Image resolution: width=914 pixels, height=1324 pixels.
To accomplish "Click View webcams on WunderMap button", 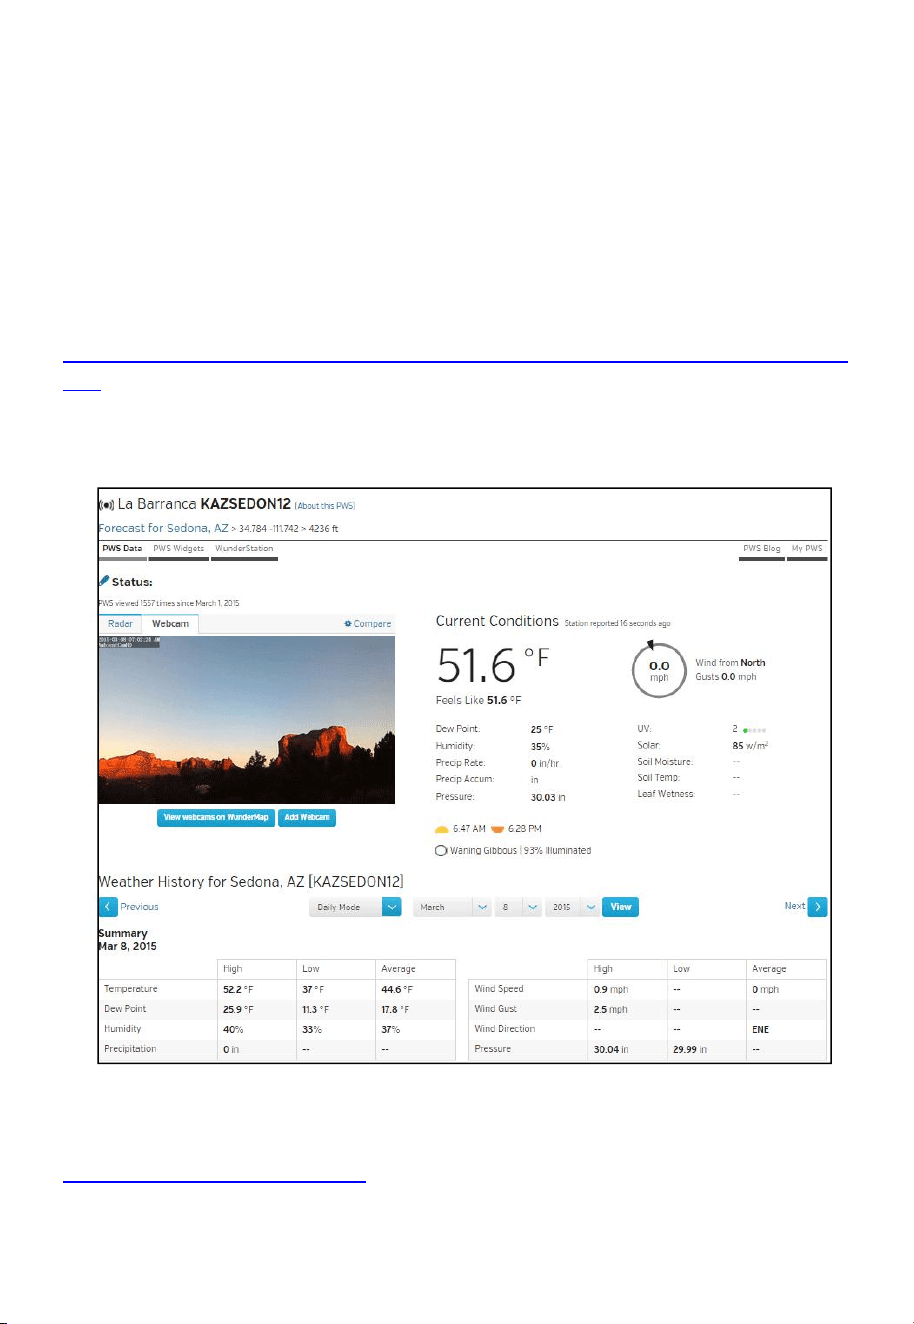I will (216, 818).
